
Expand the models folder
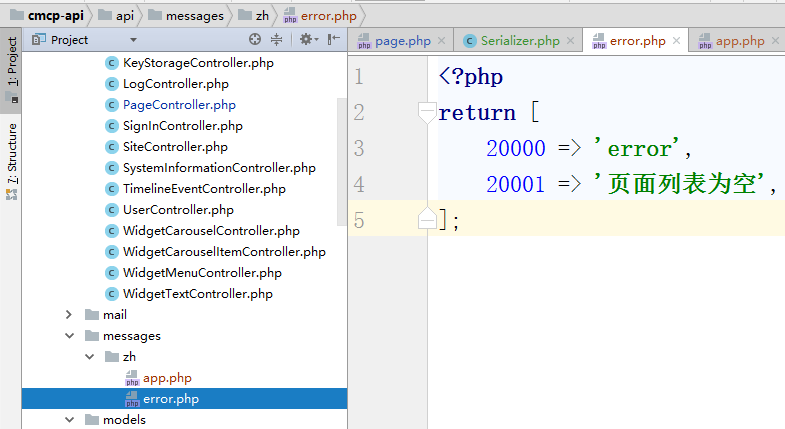(70, 420)
